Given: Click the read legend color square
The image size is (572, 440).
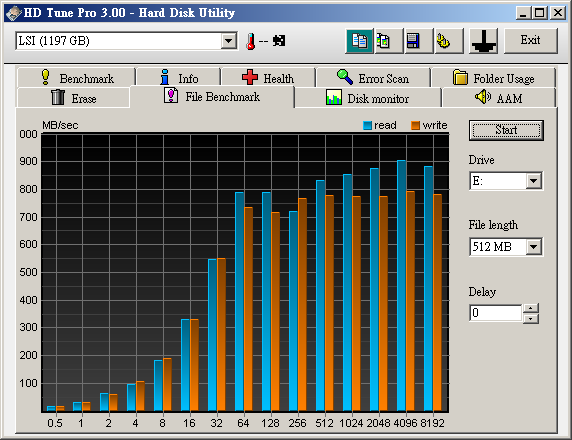Looking at the screenshot, I should tap(367, 126).
